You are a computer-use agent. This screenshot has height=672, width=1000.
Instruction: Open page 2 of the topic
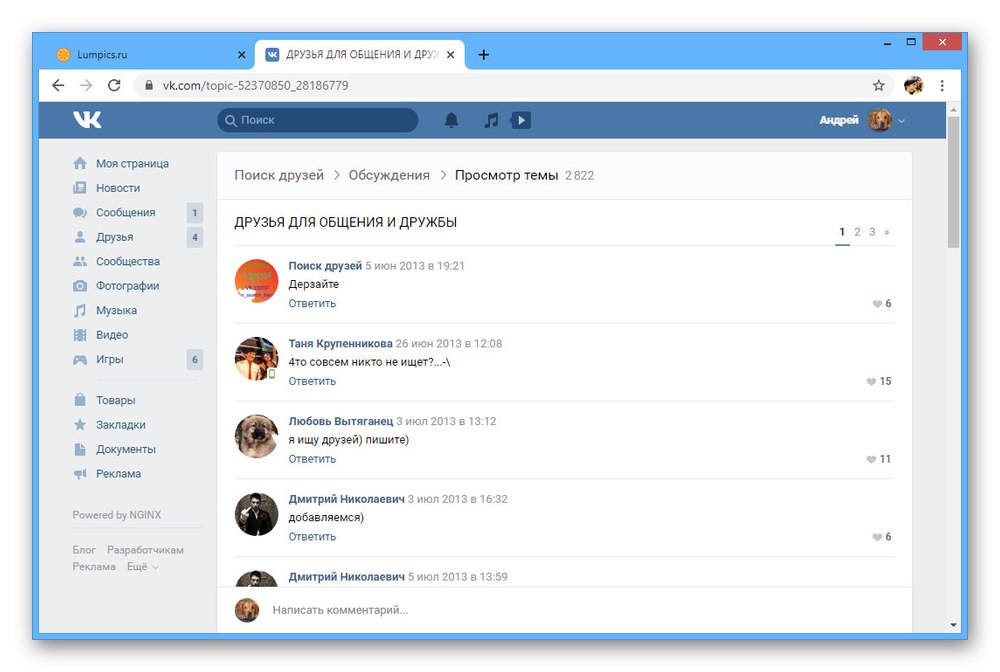pyautogui.click(x=857, y=231)
